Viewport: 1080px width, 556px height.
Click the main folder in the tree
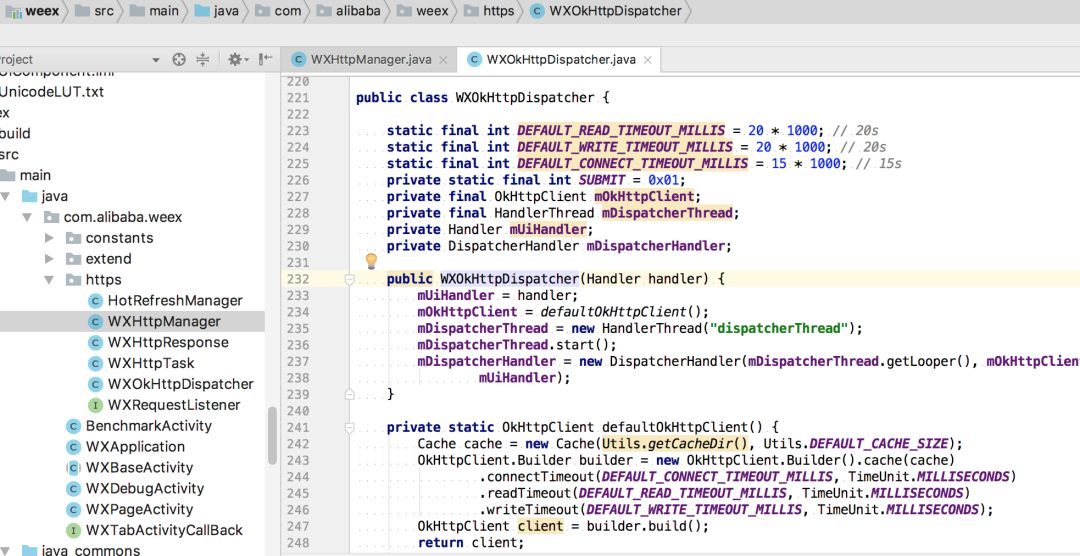(x=35, y=176)
